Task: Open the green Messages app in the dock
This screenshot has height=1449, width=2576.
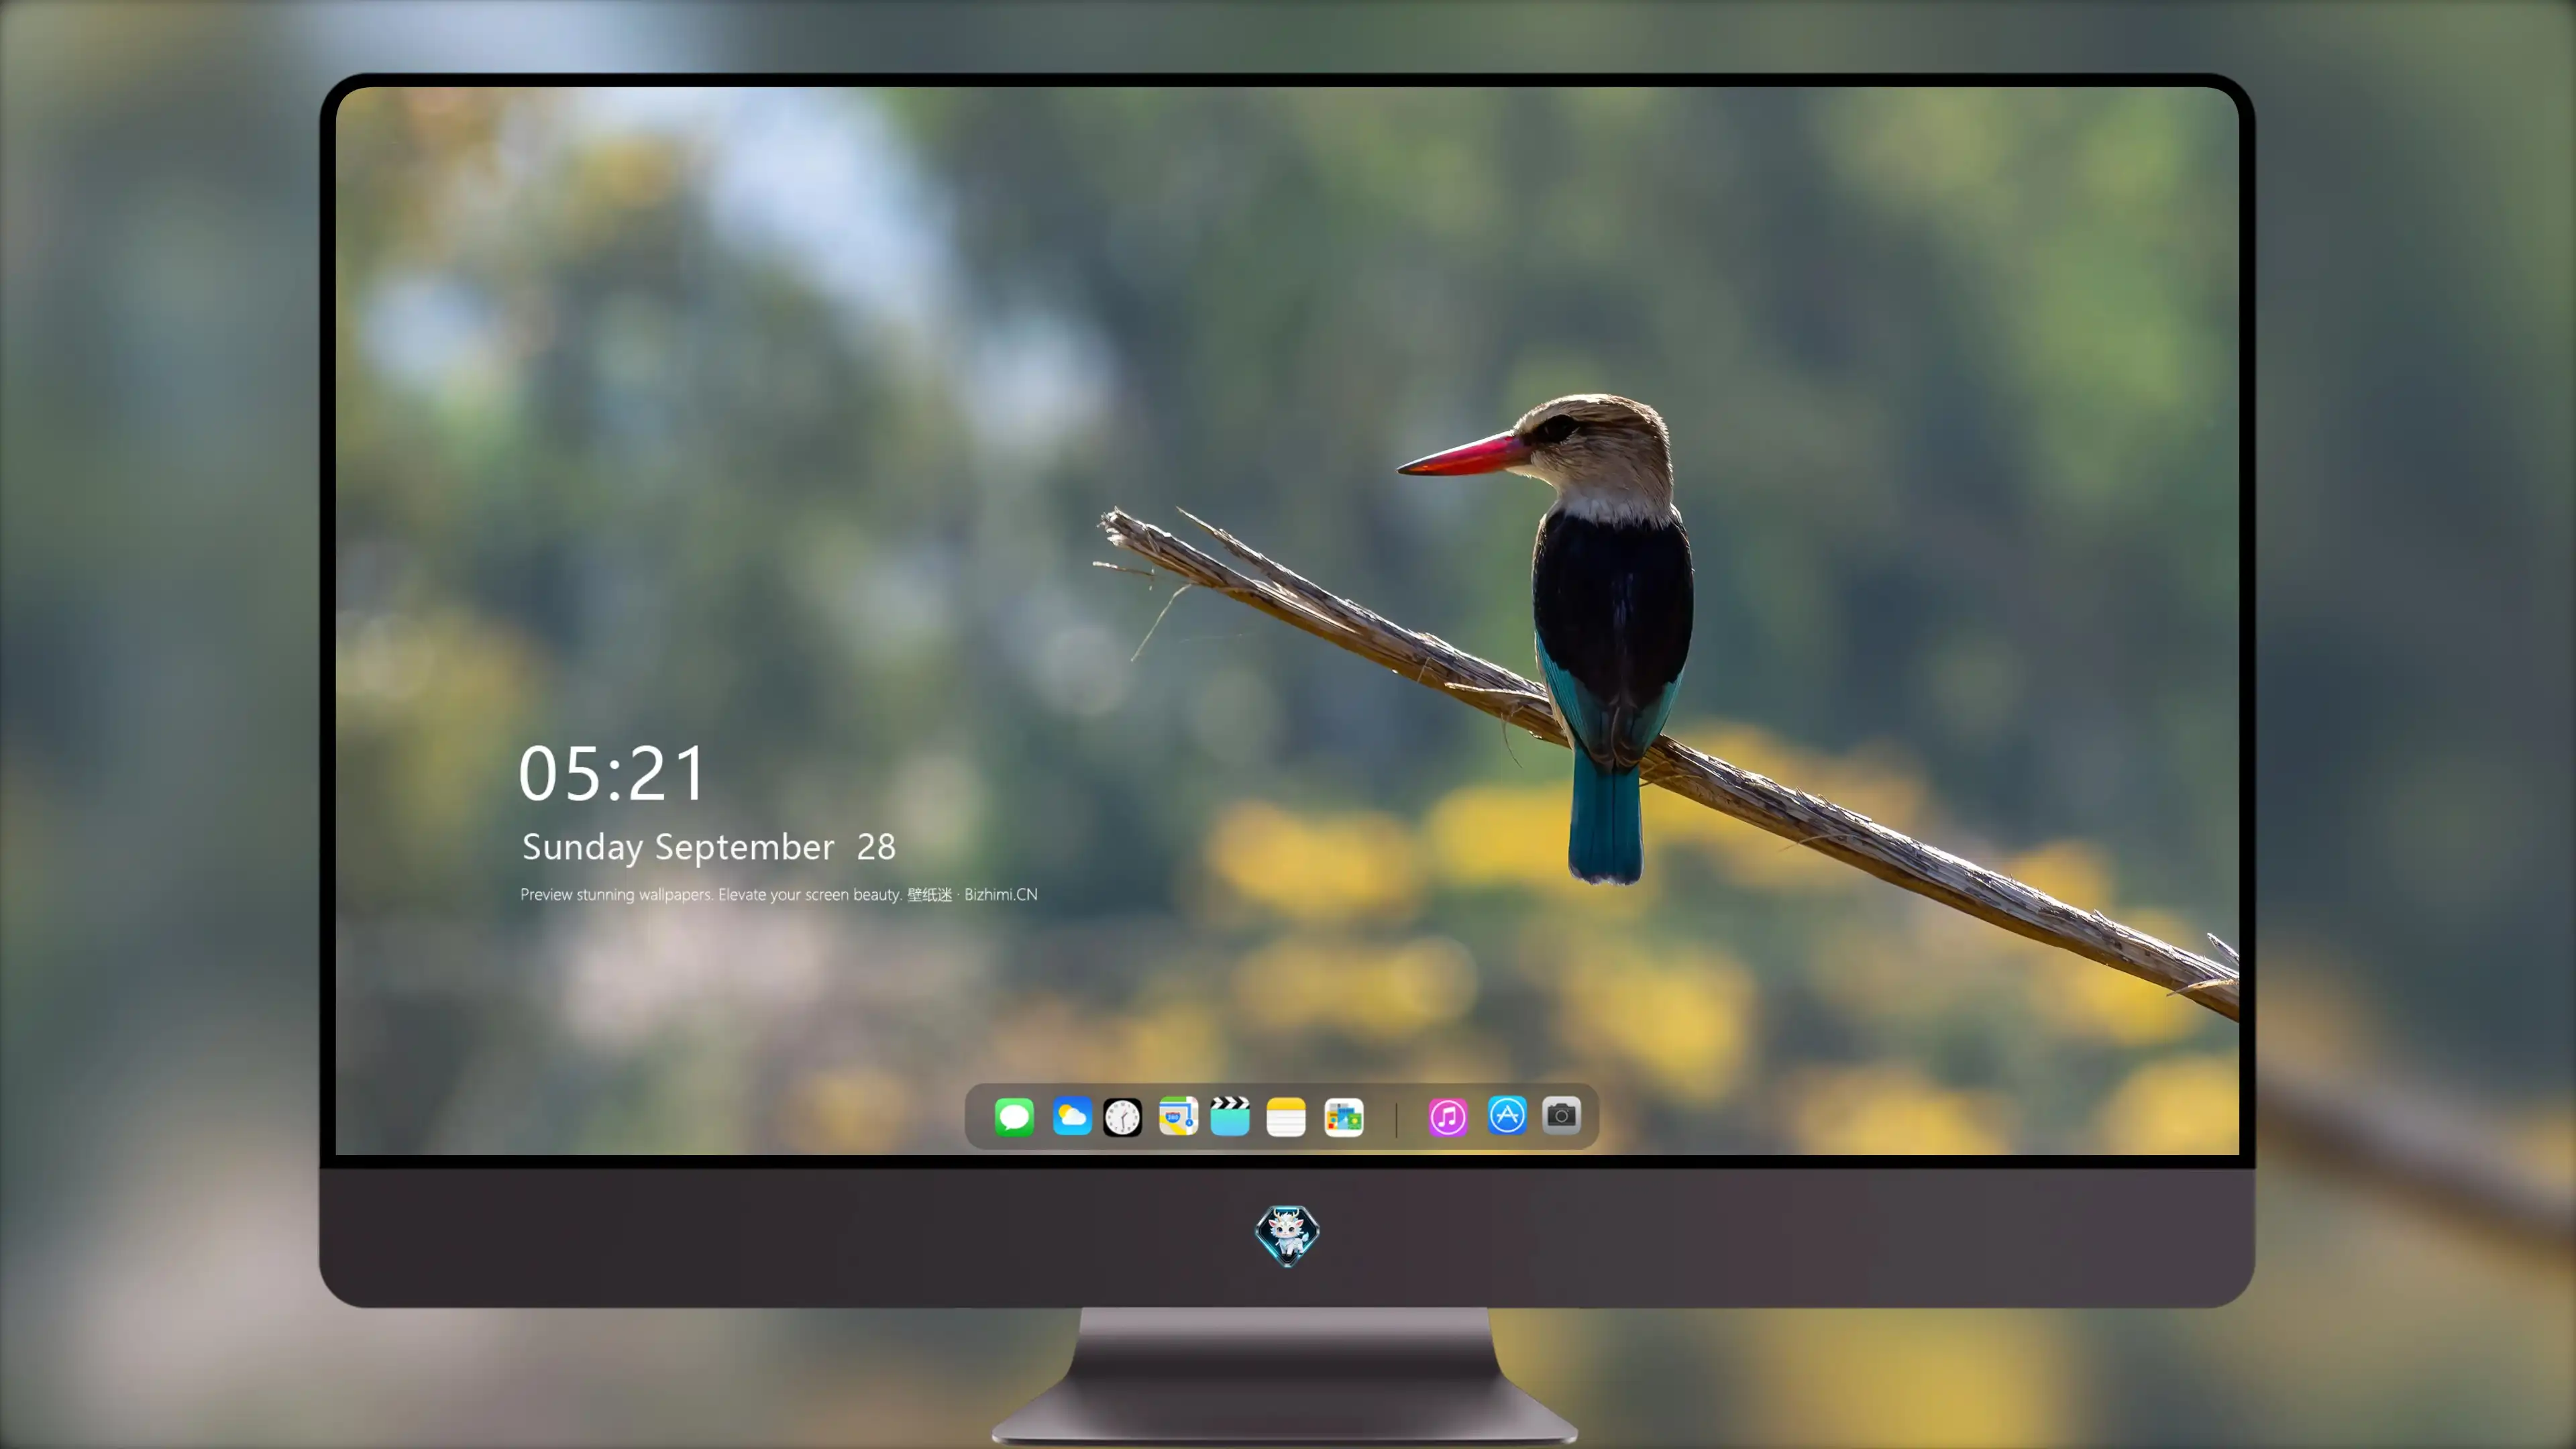Action: pos(1014,1116)
